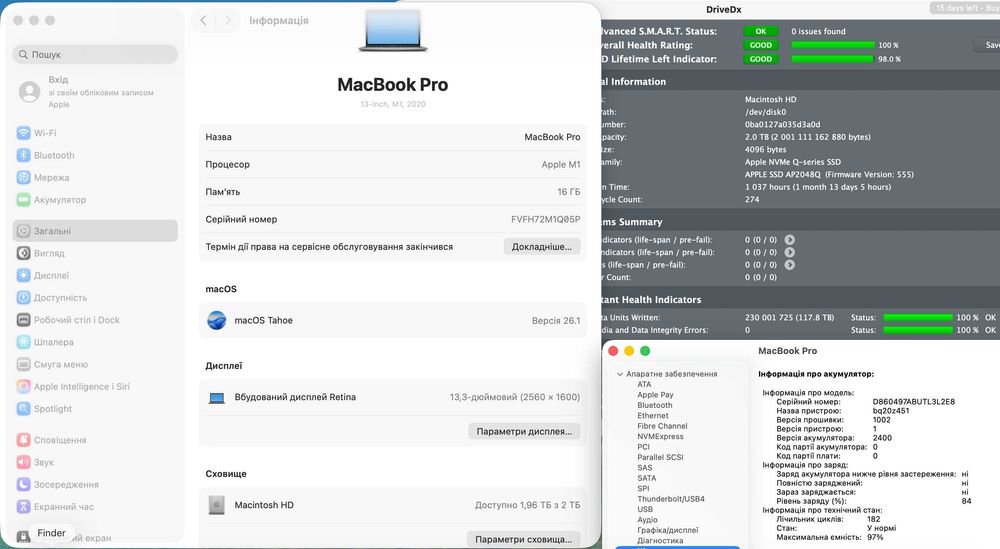Click the built-in Retina display icon
Screen dimensions: 1000x549
point(217,398)
